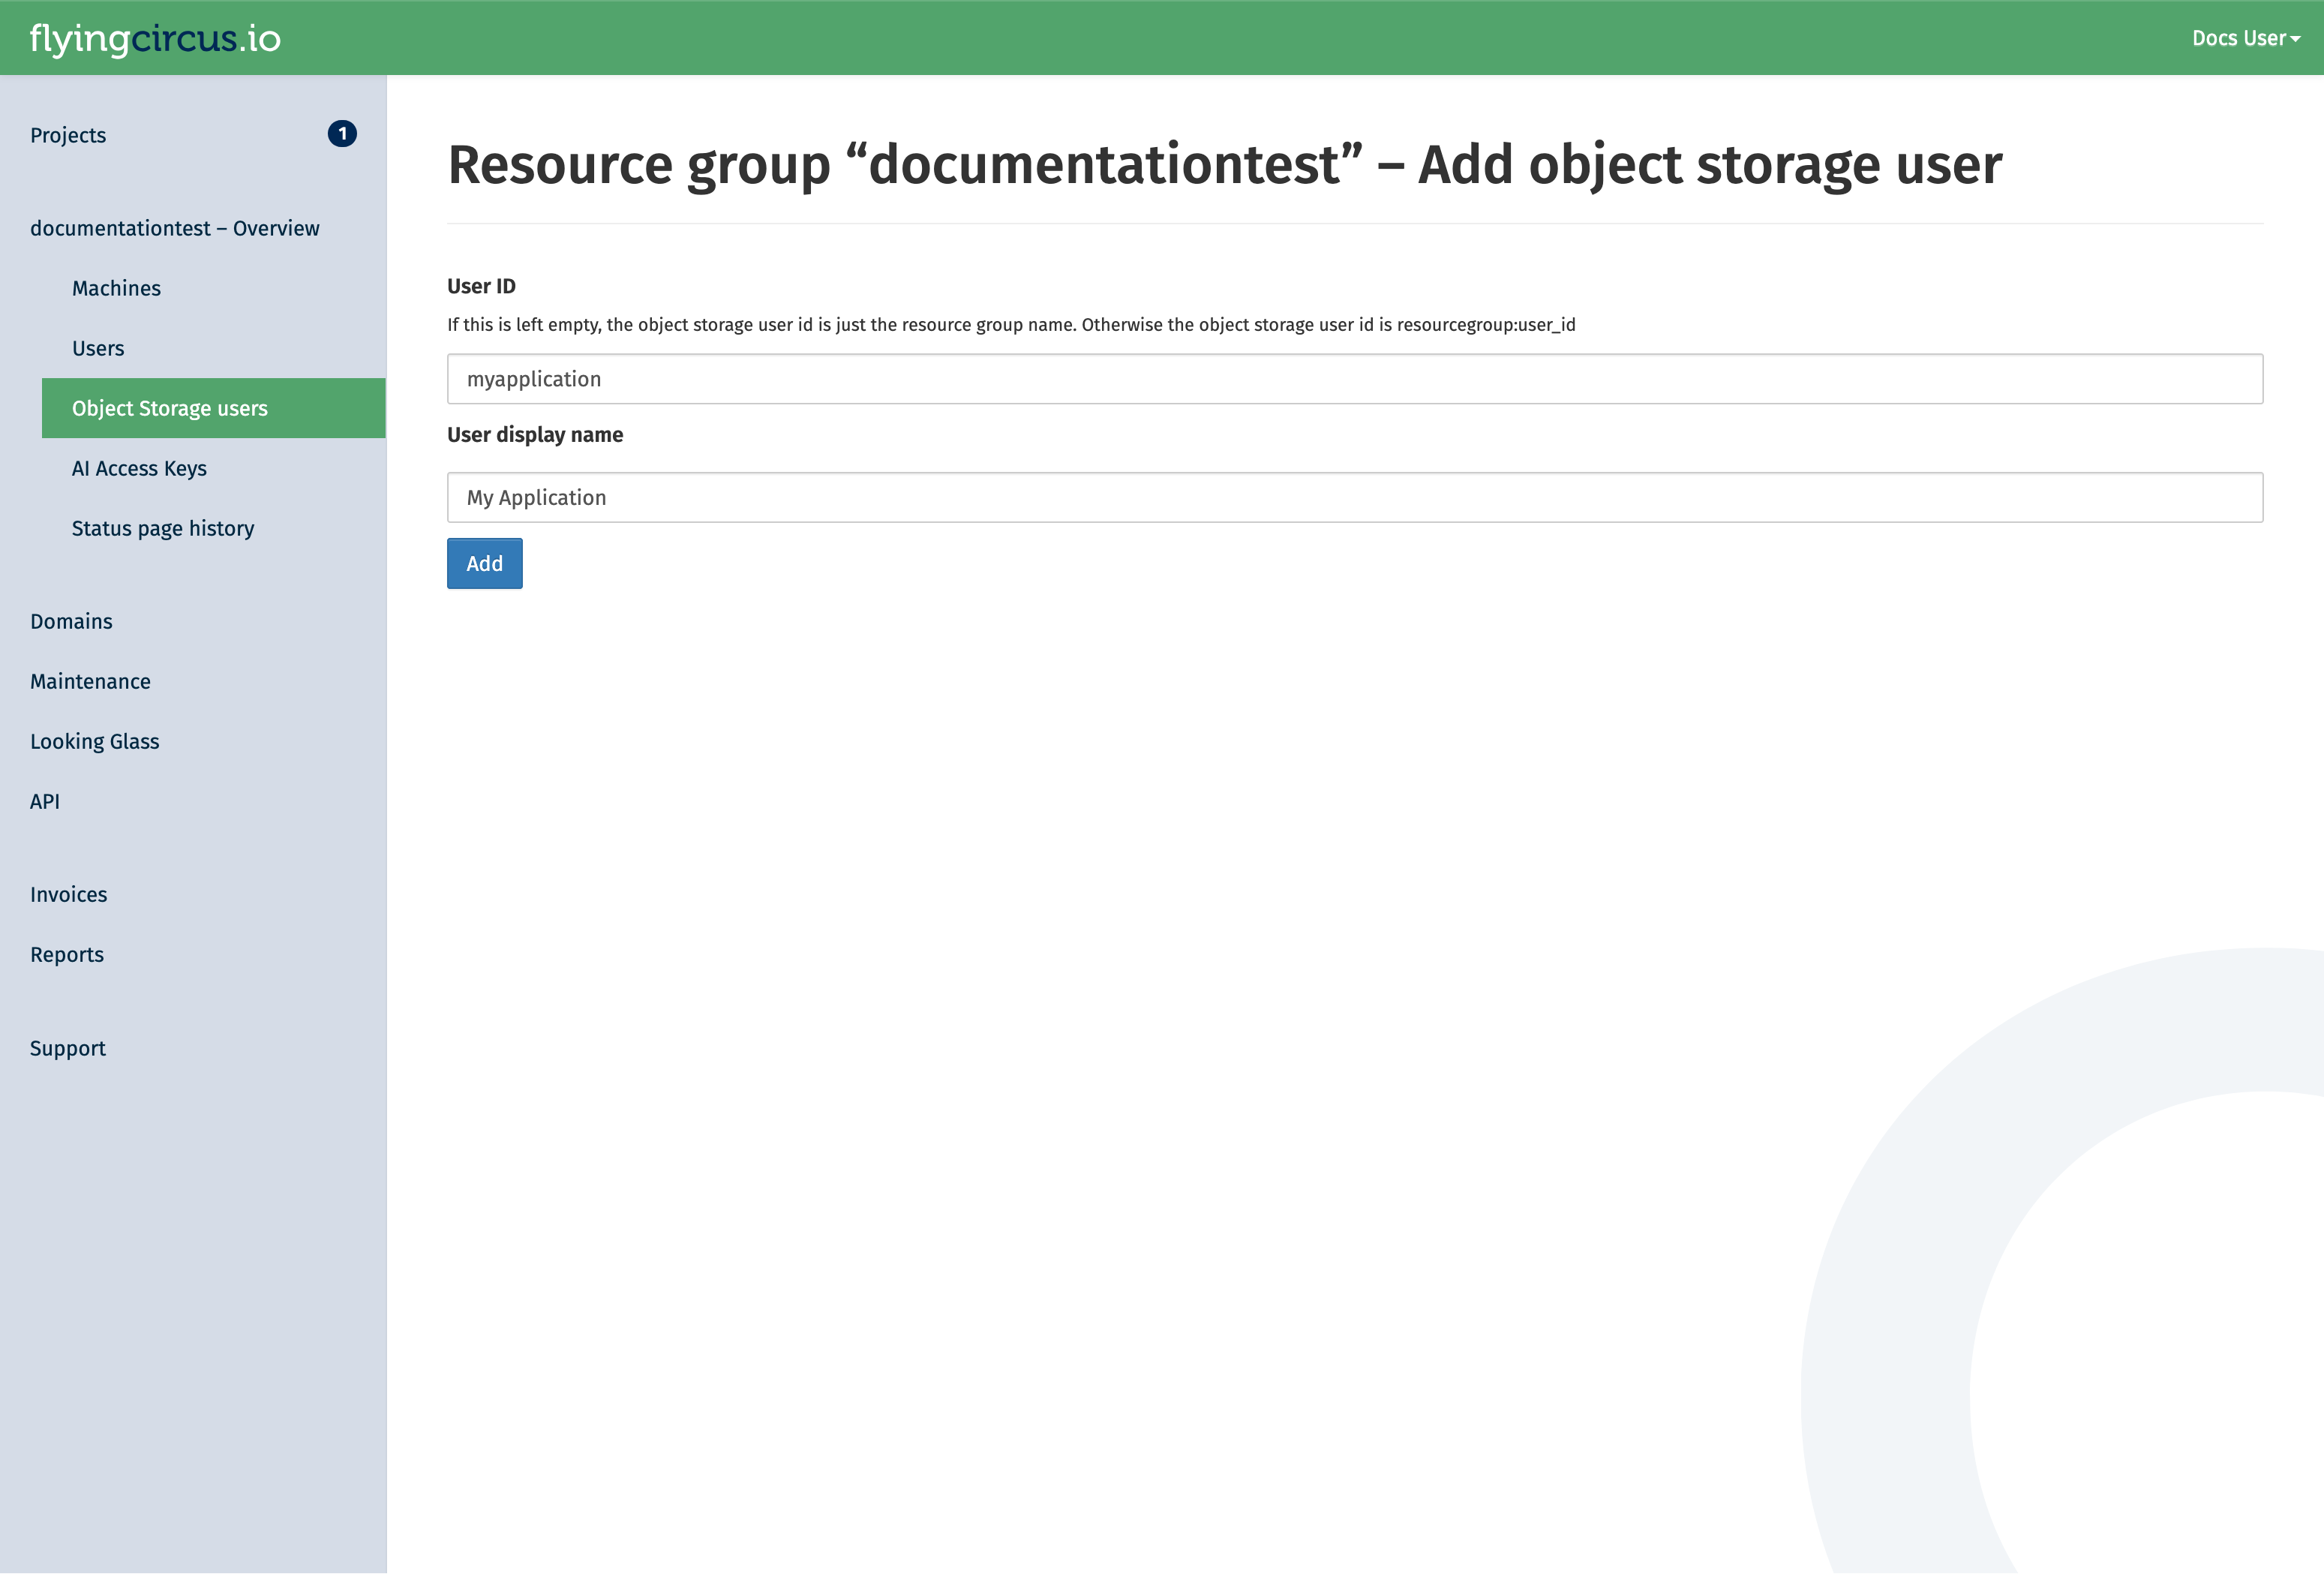The width and height of the screenshot is (2324, 1574).
Task: Click the User display name label
Action: (x=535, y=435)
